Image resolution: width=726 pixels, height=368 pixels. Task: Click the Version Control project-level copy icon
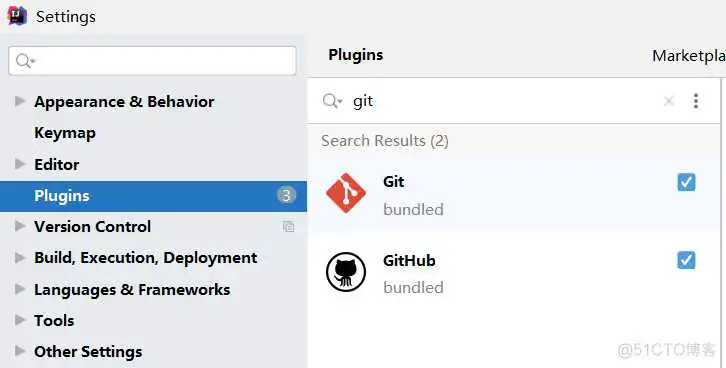point(288,226)
